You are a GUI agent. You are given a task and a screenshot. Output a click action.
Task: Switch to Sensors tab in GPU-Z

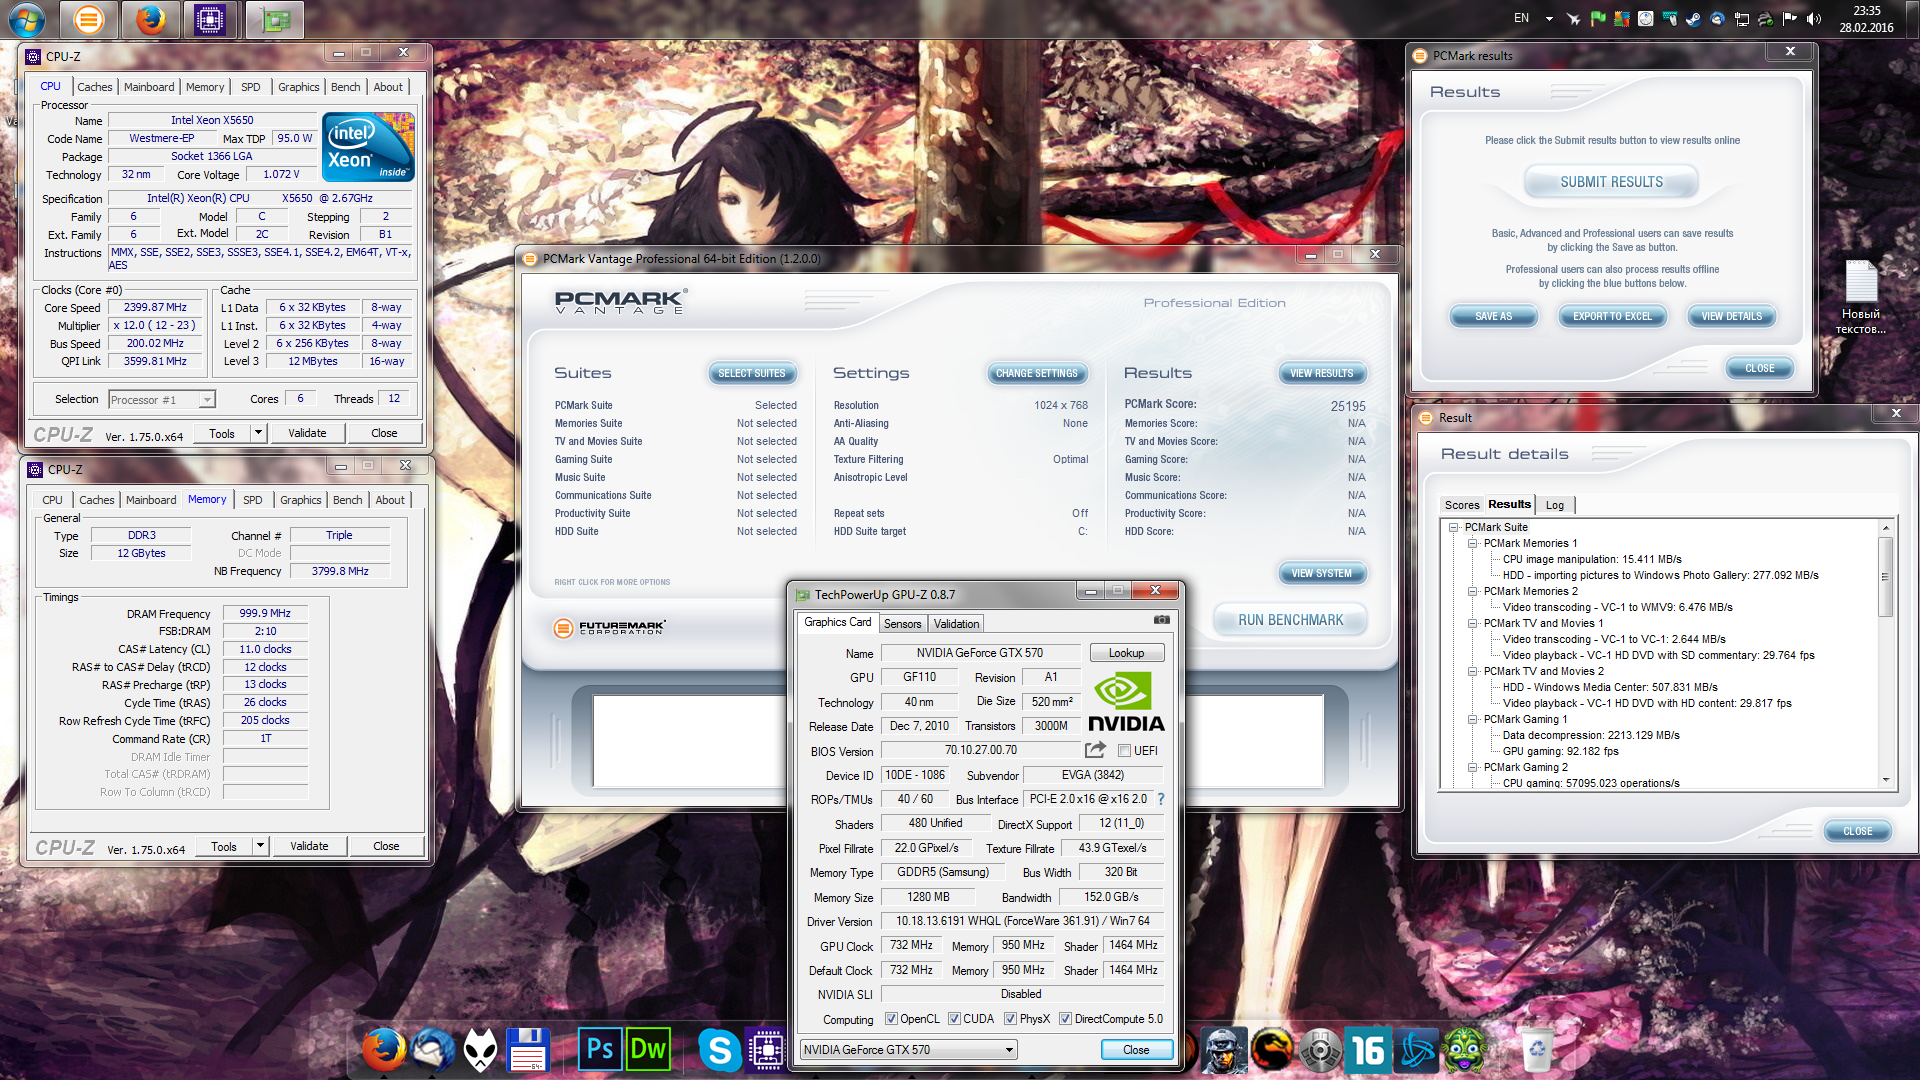[x=902, y=624]
